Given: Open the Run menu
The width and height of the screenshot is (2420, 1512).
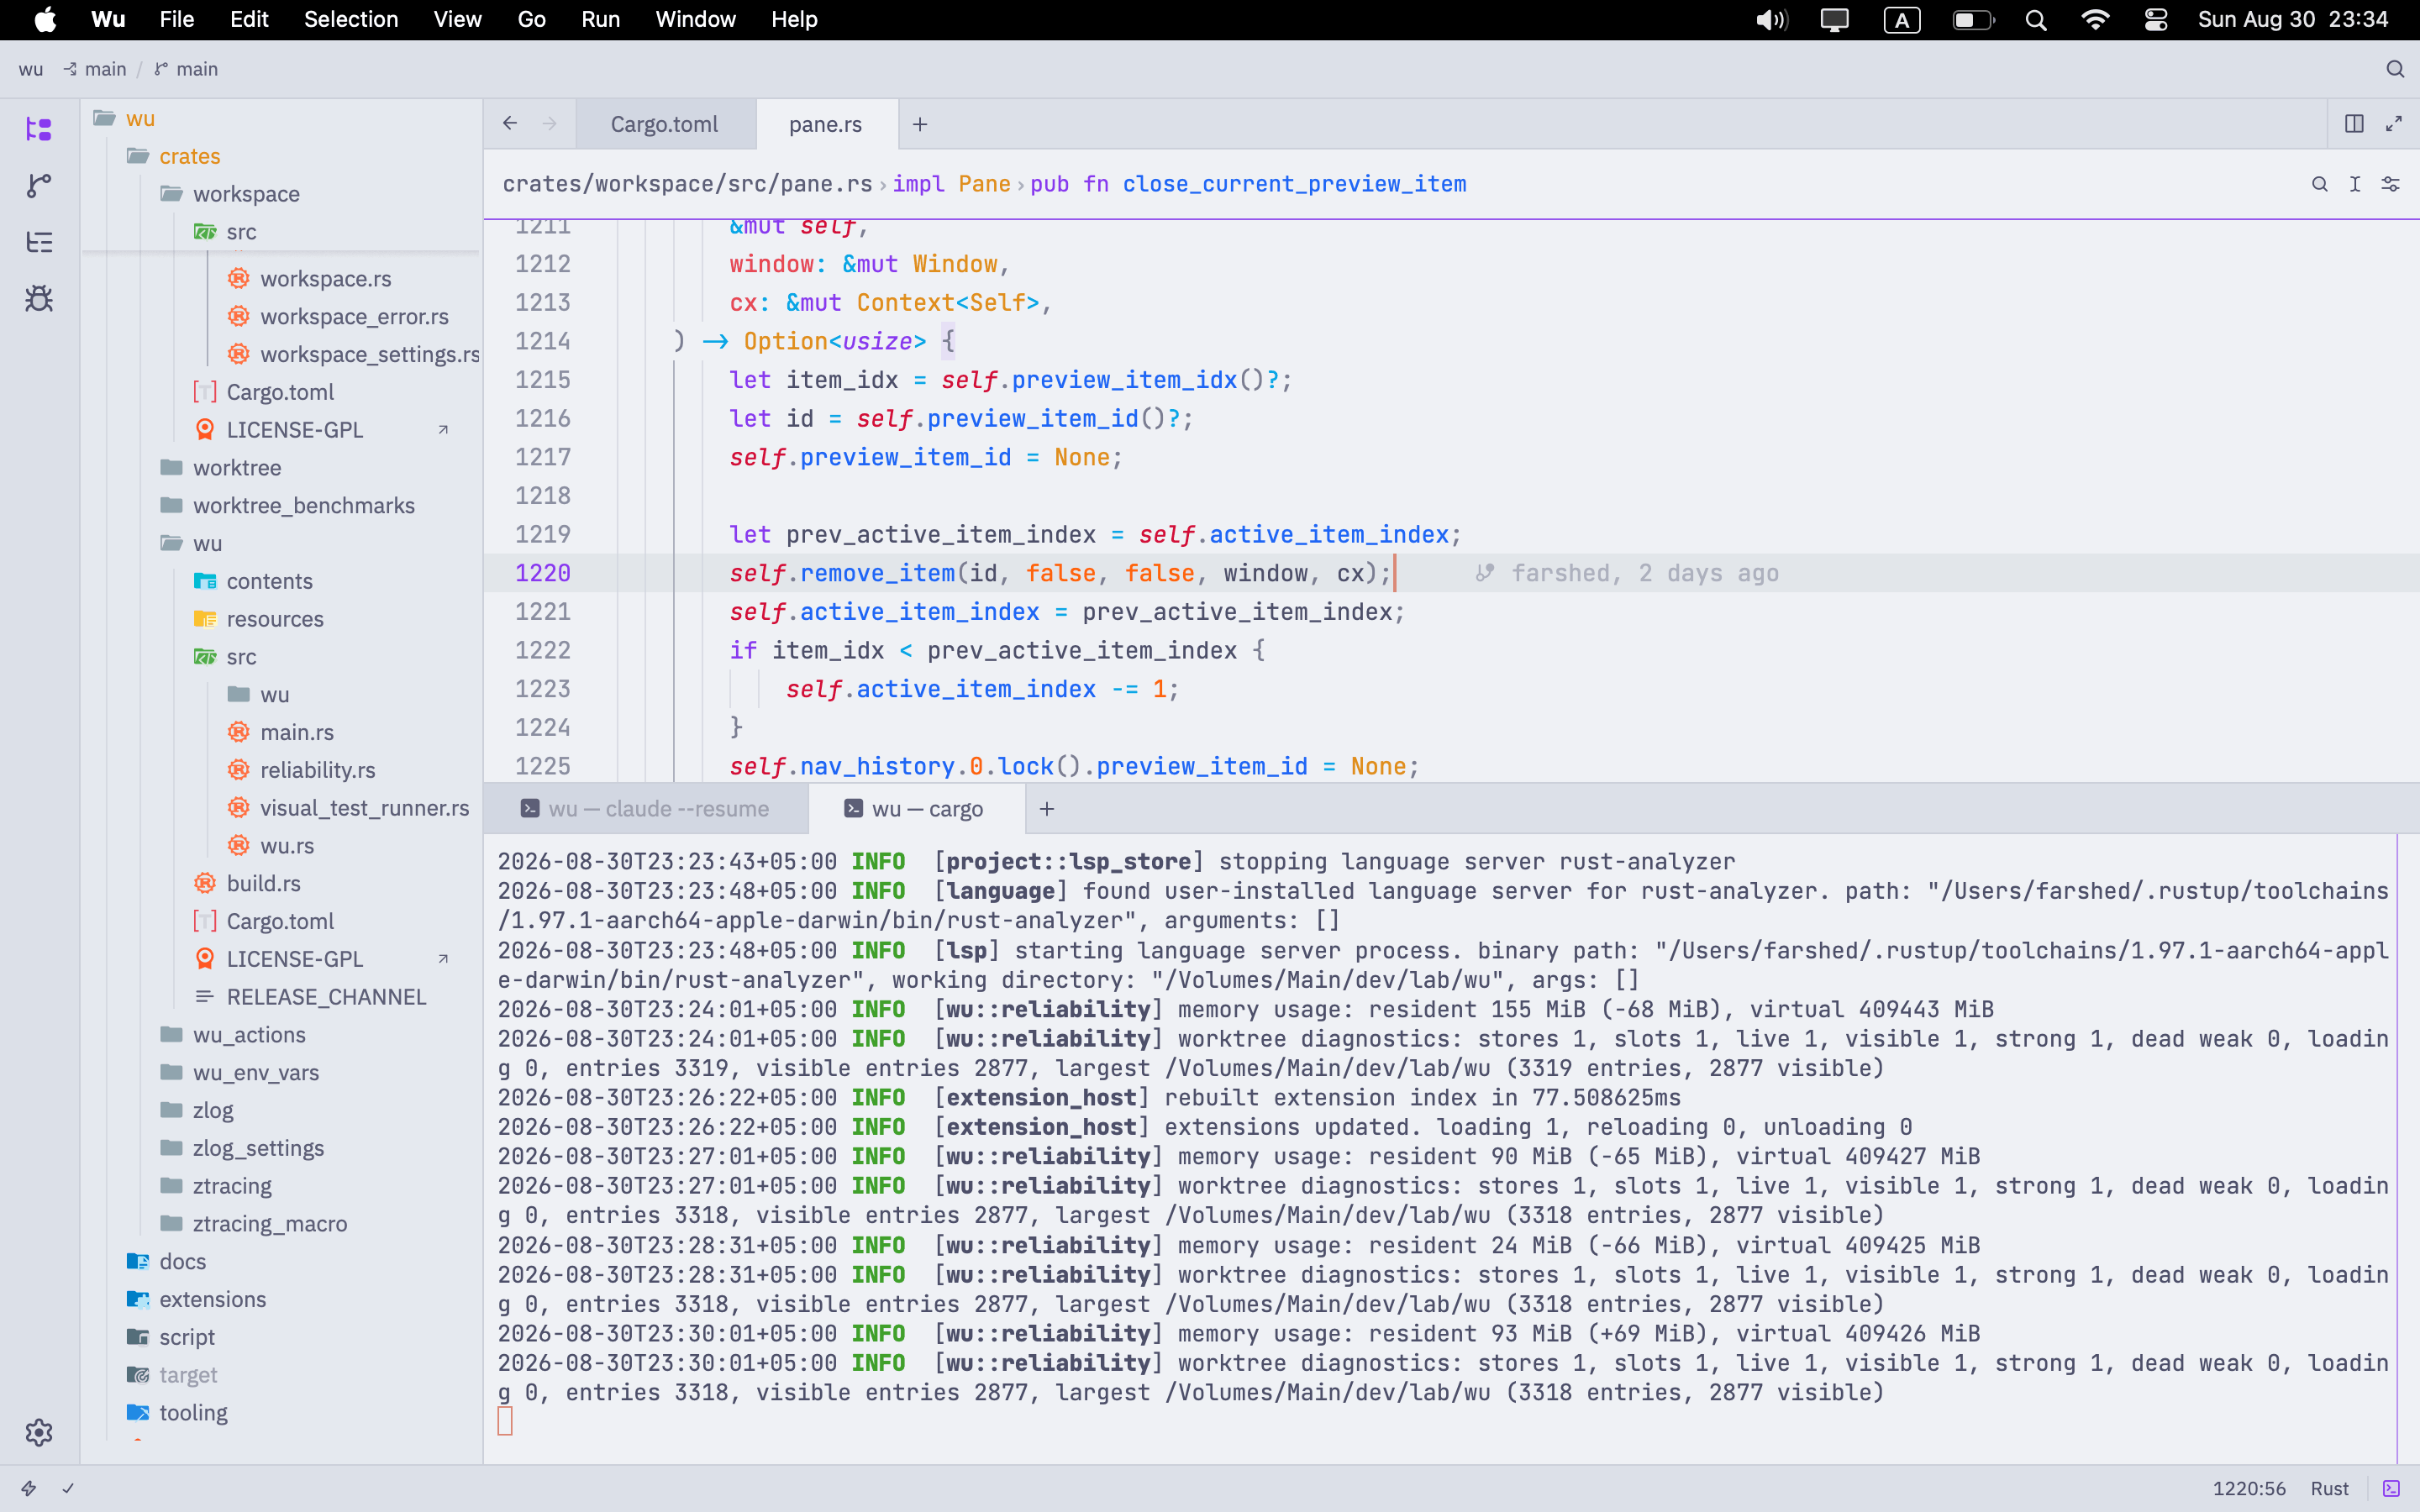Looking at the screenshot, I should pyautogui.click(x=600, y=20).
